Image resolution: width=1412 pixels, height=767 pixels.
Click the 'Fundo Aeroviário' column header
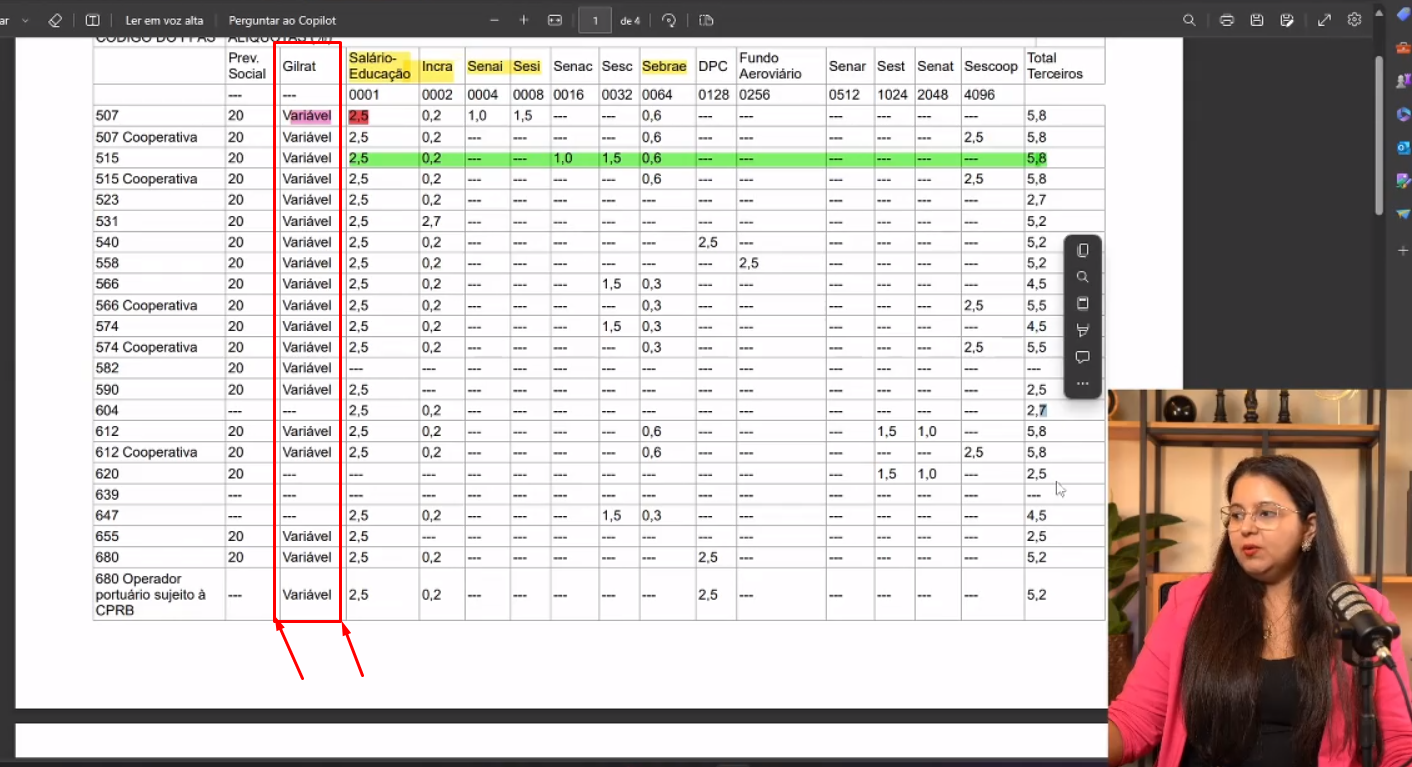click(x=770, y=66)
